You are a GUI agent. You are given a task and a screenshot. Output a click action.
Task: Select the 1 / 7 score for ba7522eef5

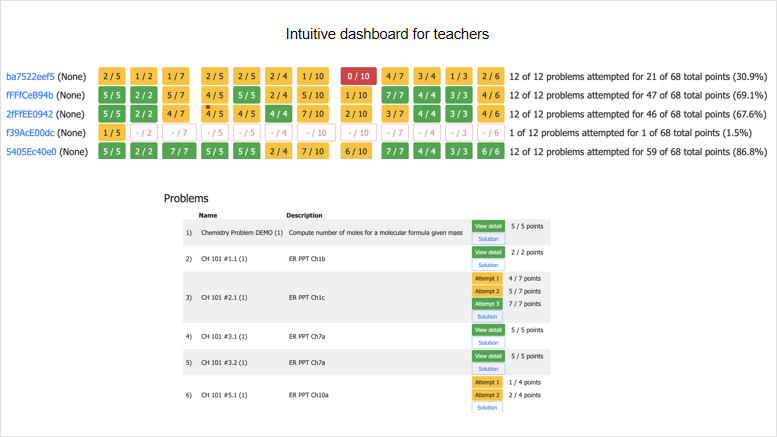coord(176,76)
